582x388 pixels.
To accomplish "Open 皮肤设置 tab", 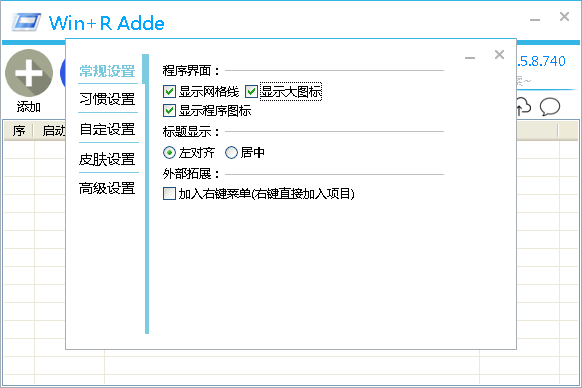I will (x=107, y=159).
